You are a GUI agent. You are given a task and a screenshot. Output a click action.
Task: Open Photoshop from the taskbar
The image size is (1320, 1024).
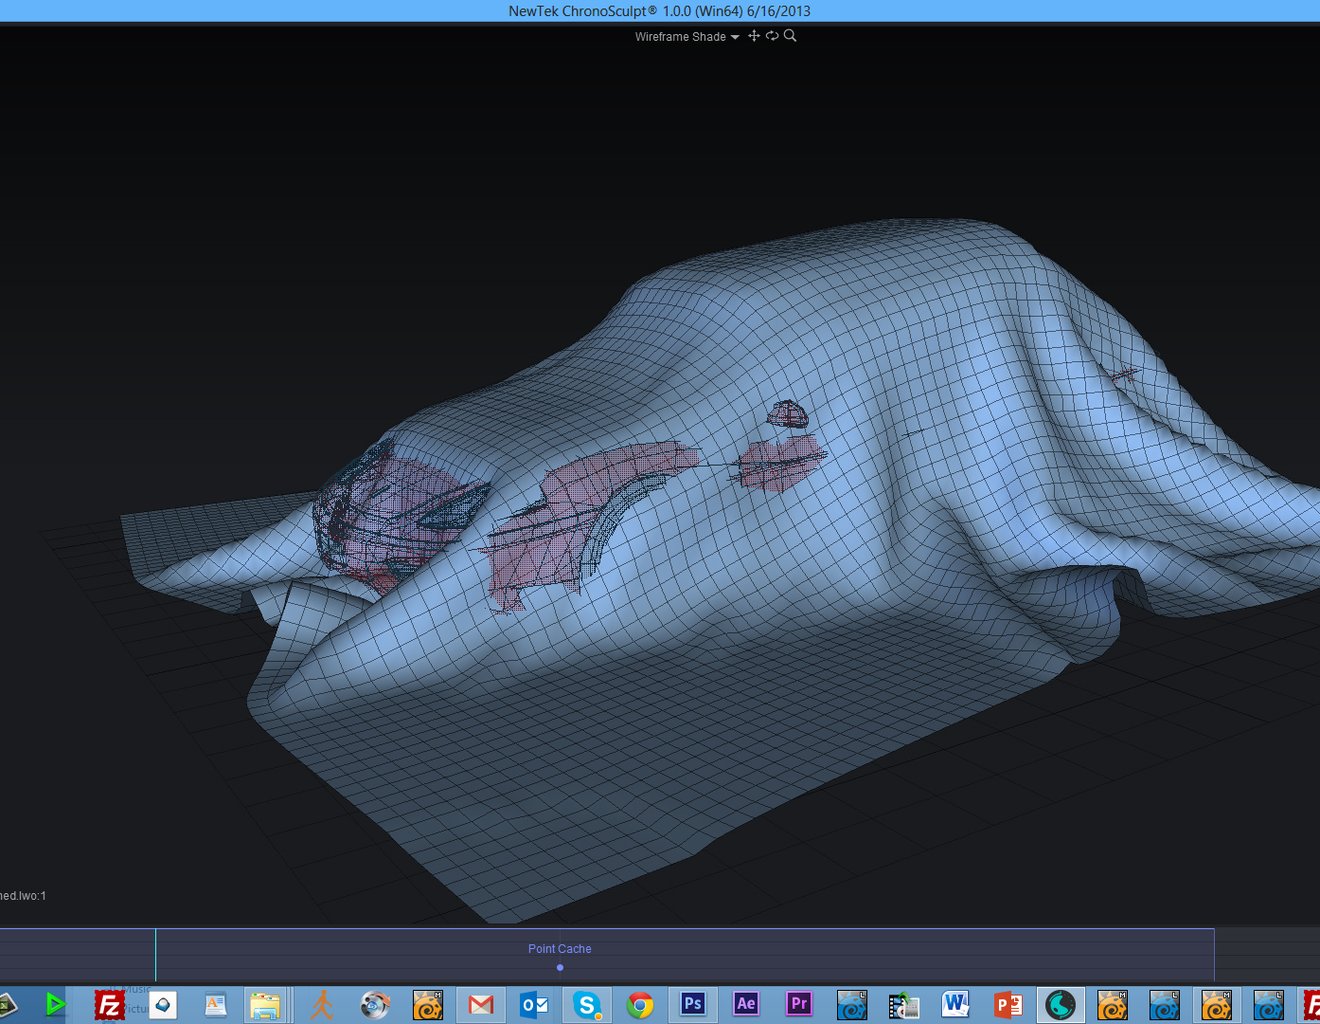click(x=693, y=1004)
